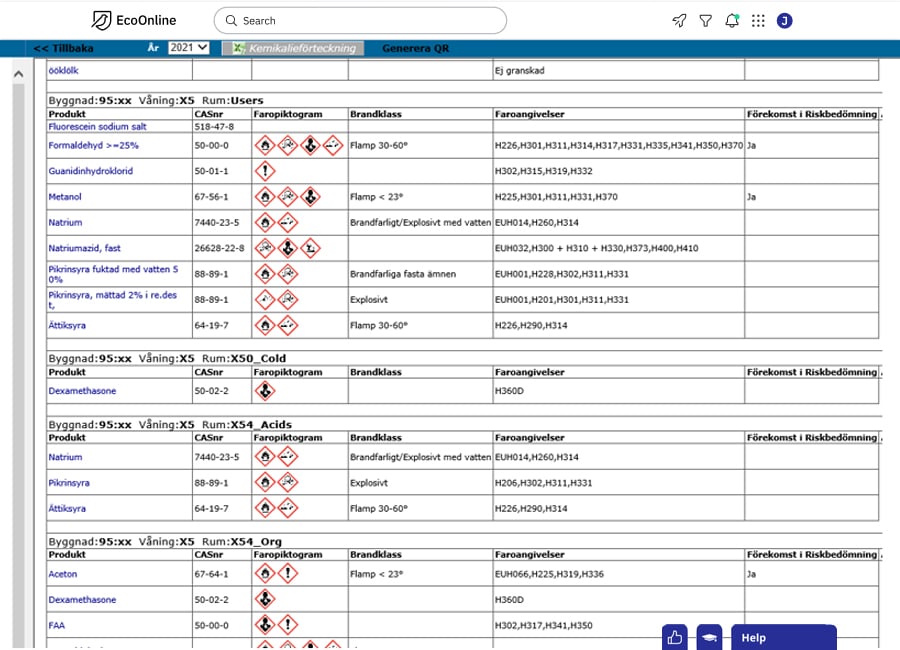Open the filter funnel icon

click(x=705, y=20)
